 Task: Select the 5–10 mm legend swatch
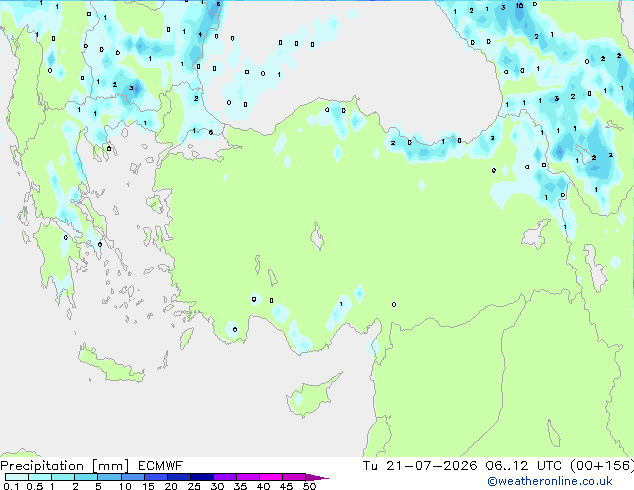click(109, 477)
